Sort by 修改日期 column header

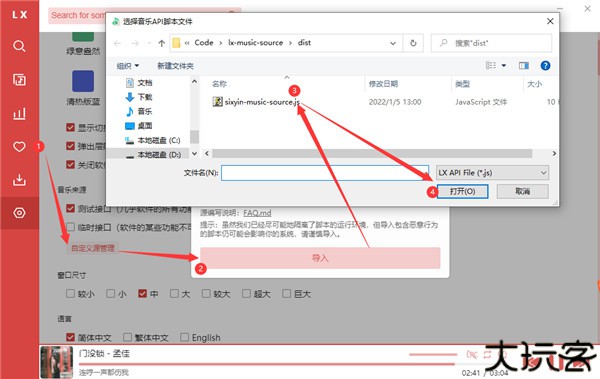[383, 84]
